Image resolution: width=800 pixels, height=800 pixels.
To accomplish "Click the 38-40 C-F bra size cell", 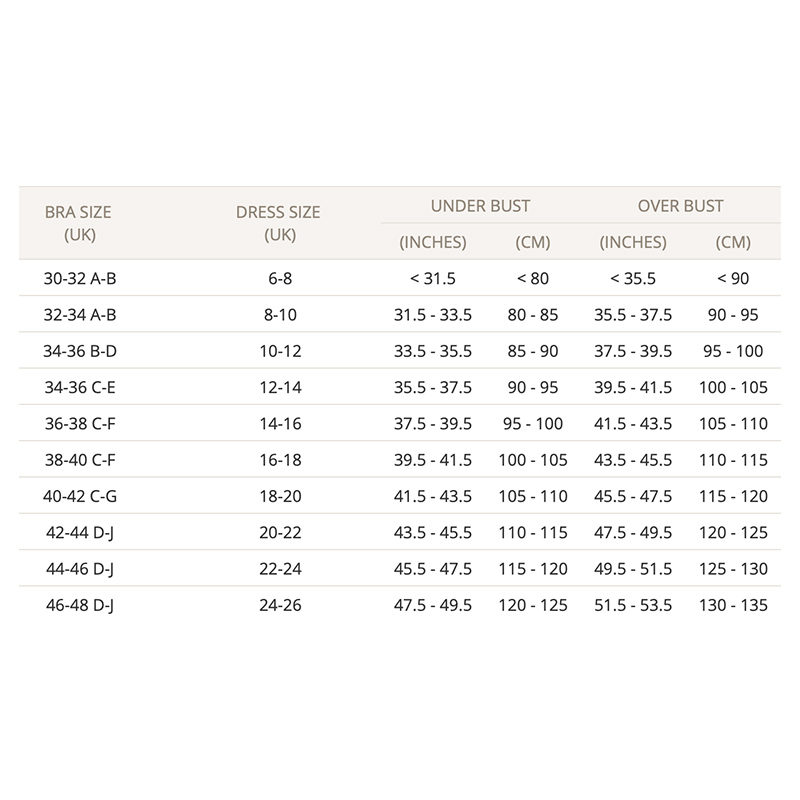I will [x=80, y=460].
